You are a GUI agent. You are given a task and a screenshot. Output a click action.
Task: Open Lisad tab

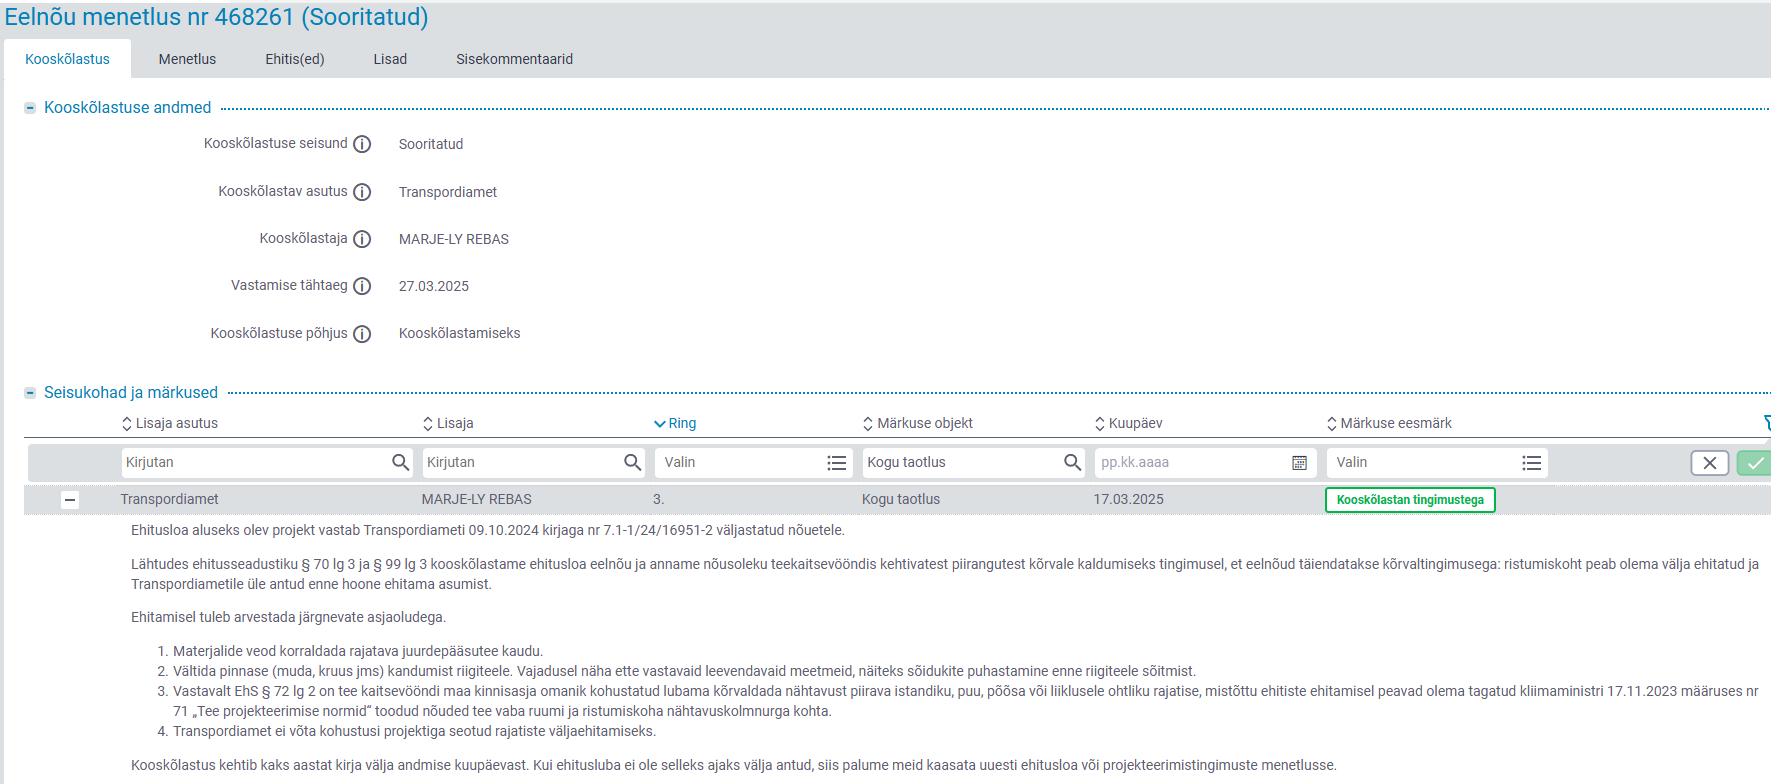coord(390,59)
